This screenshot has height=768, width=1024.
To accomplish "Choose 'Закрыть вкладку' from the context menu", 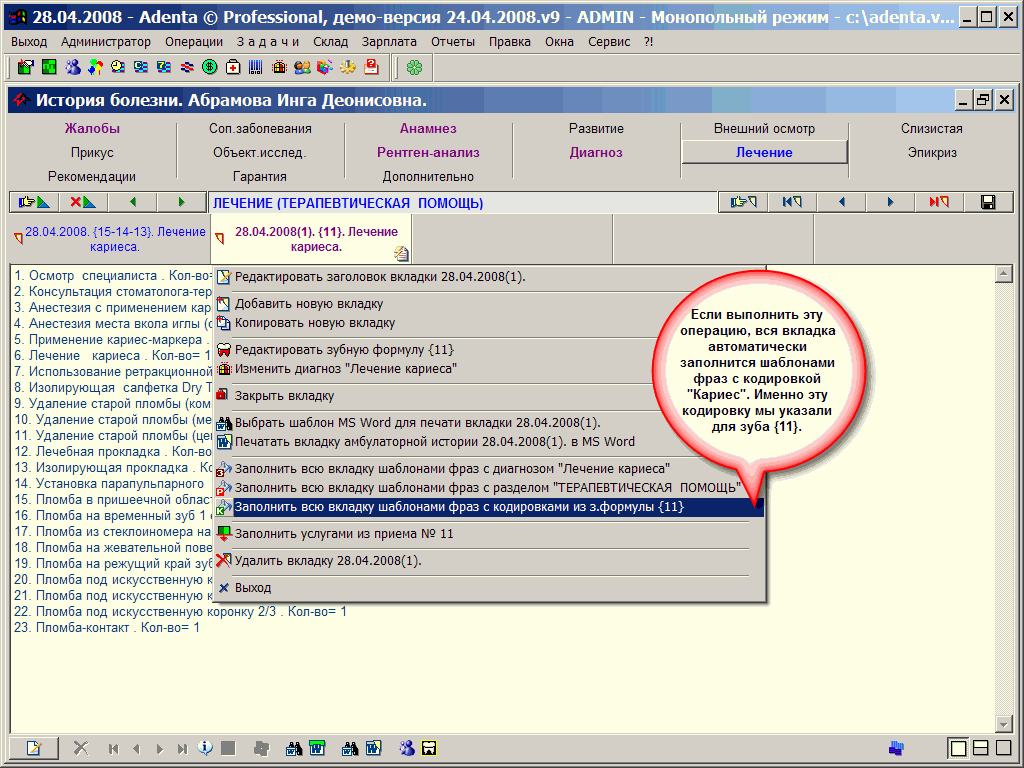I will (x=284, y=395).
